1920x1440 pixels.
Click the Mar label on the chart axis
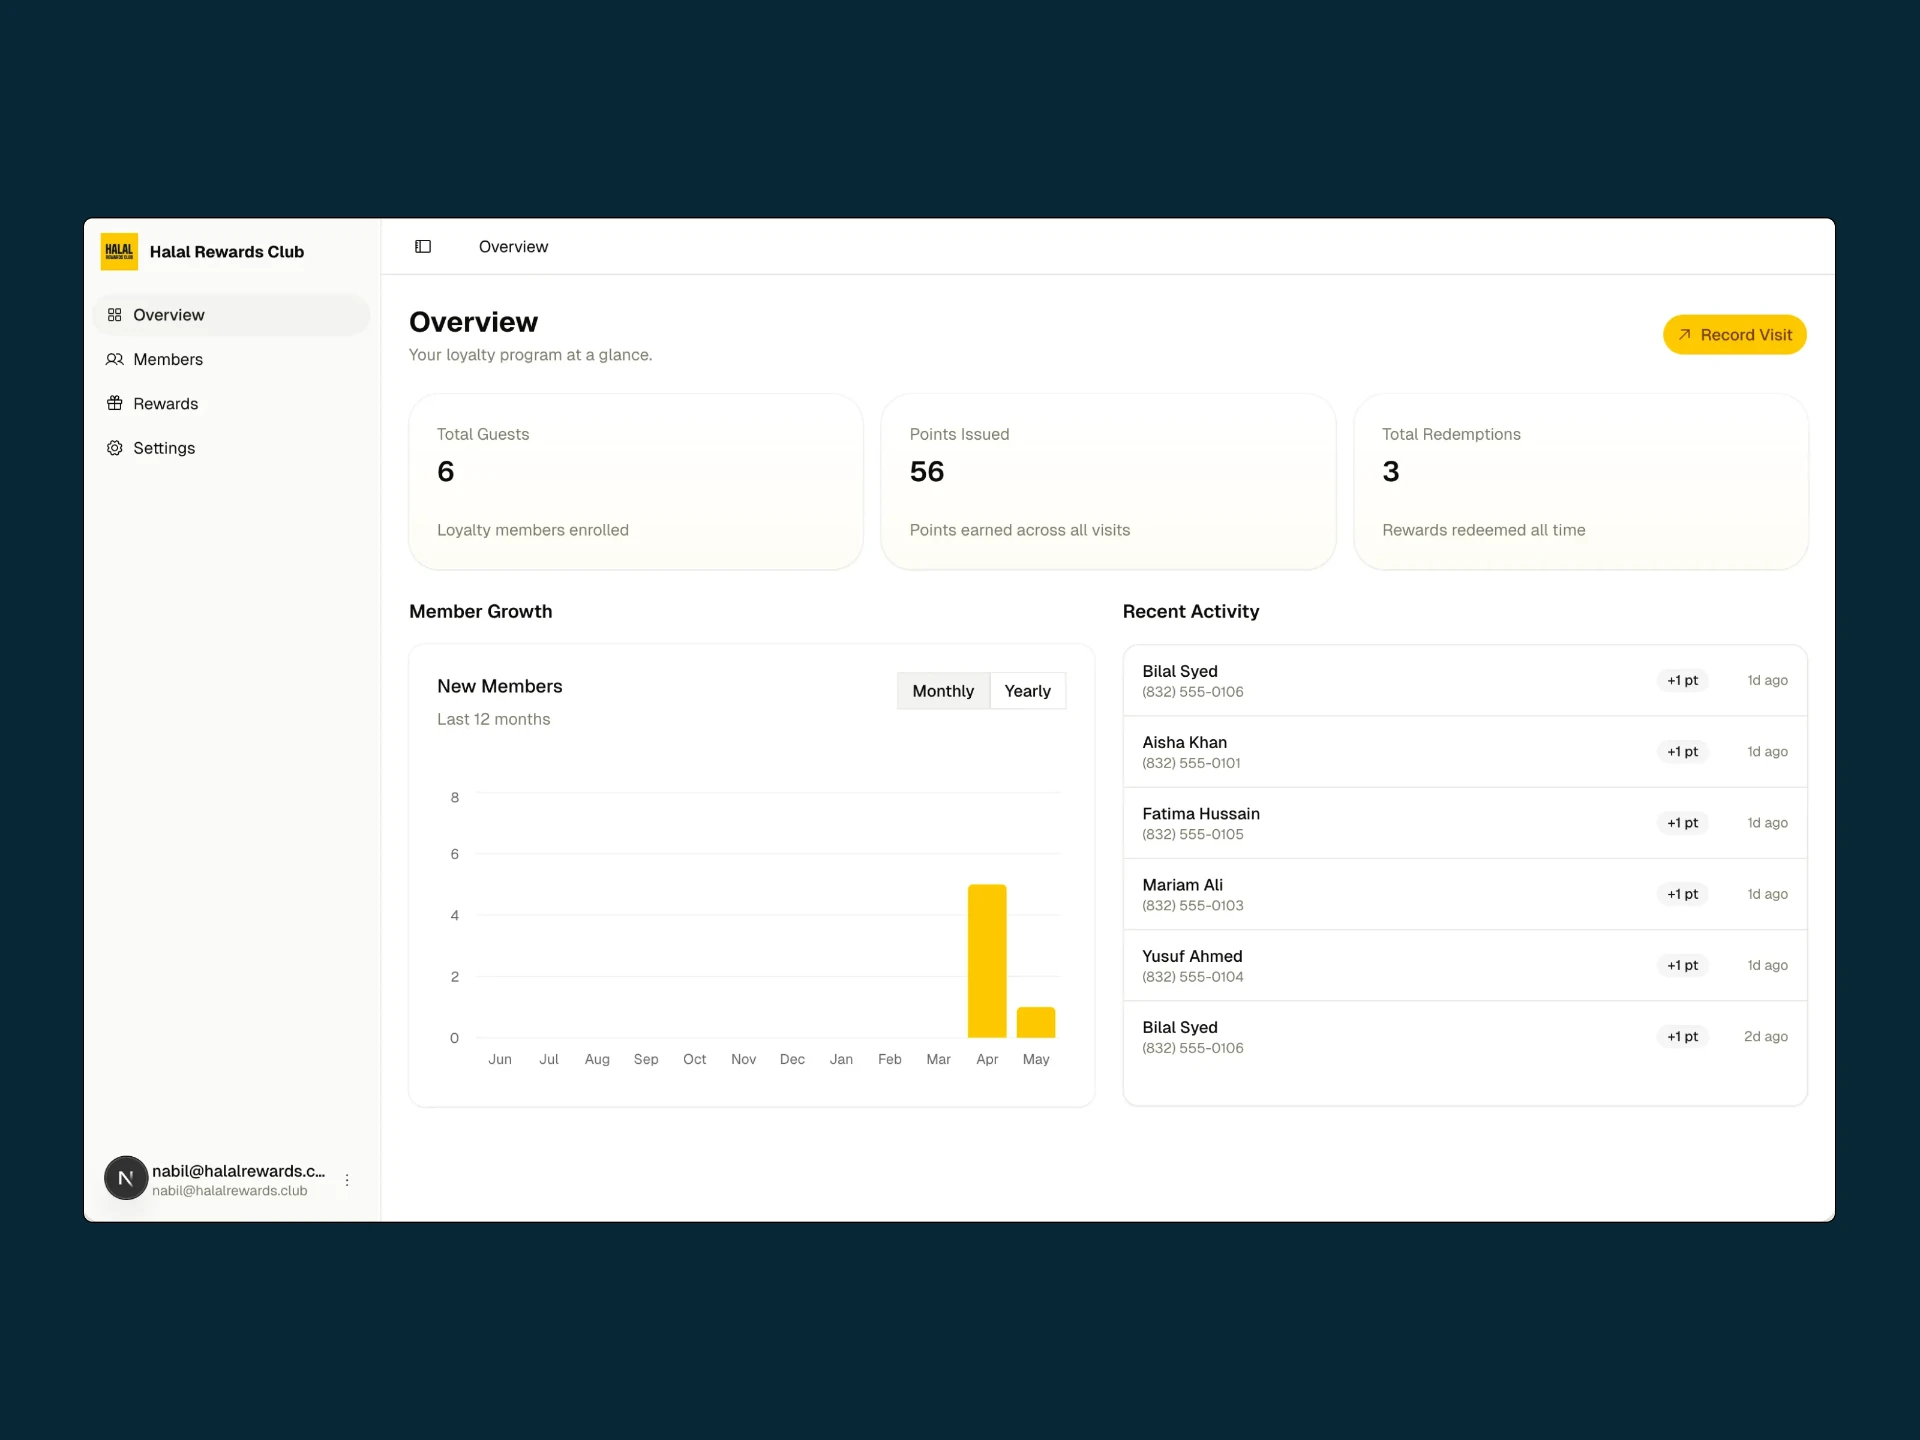pyautogui.click(x=938, y=1059)
